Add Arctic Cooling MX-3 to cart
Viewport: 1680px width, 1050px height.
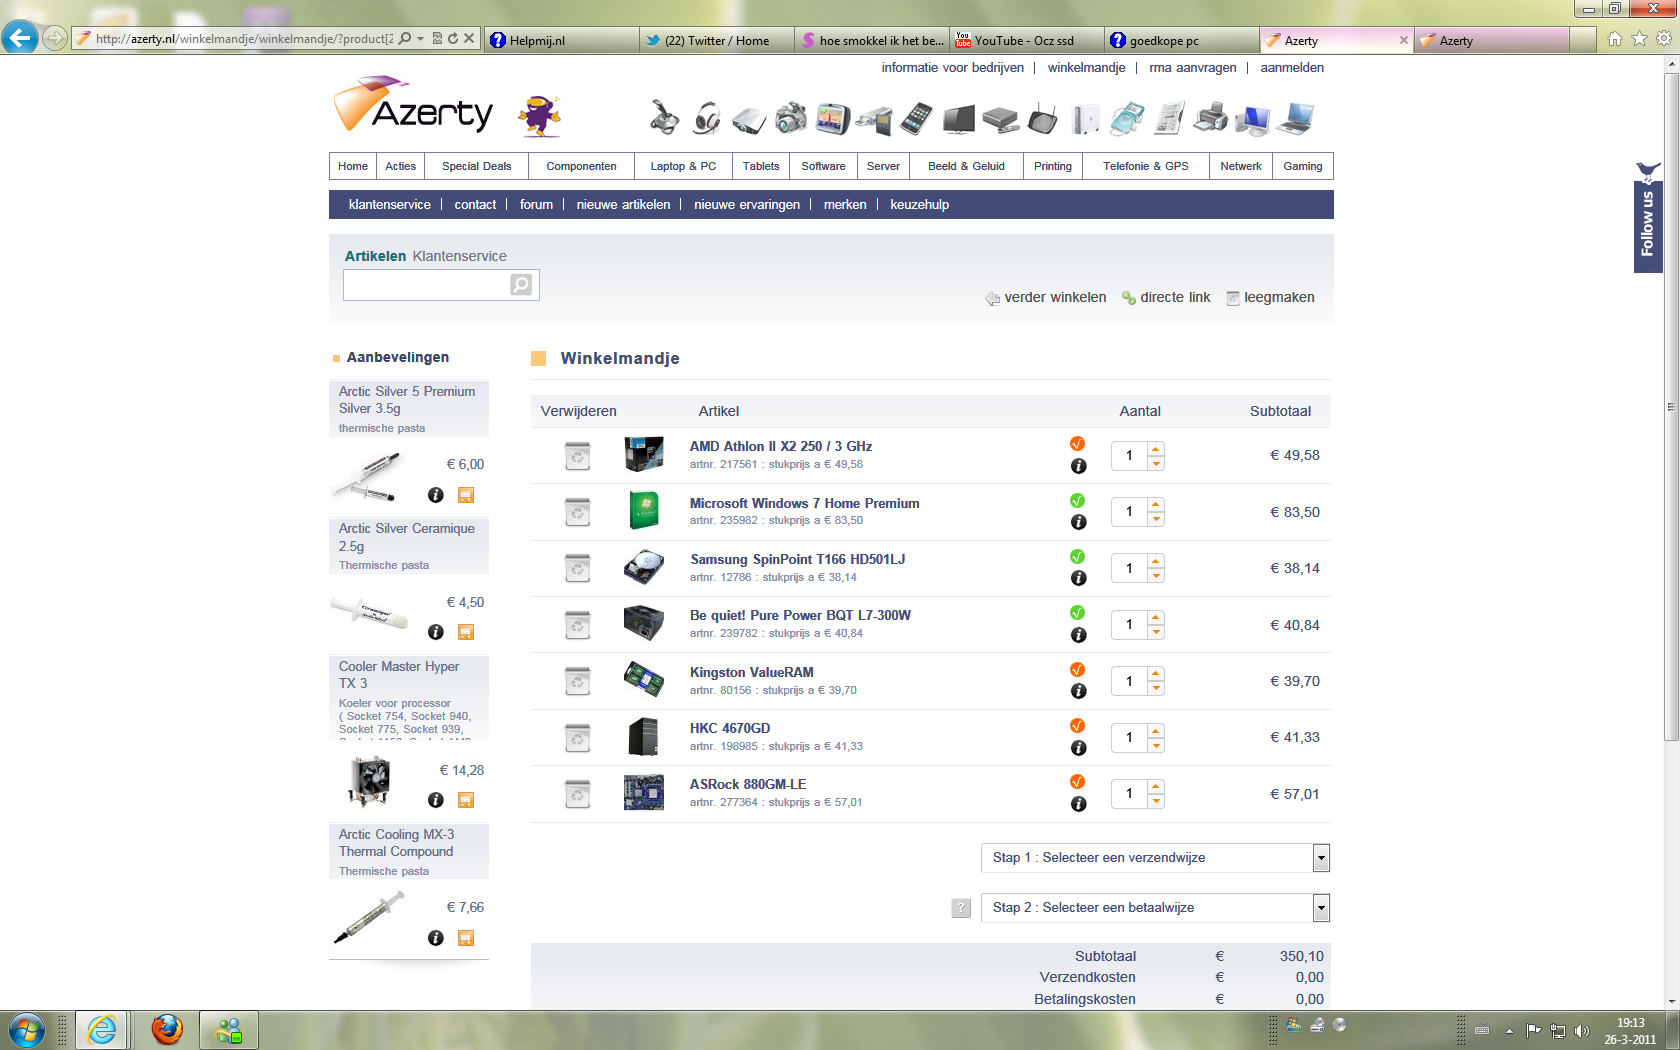click(x=465, y=938)
